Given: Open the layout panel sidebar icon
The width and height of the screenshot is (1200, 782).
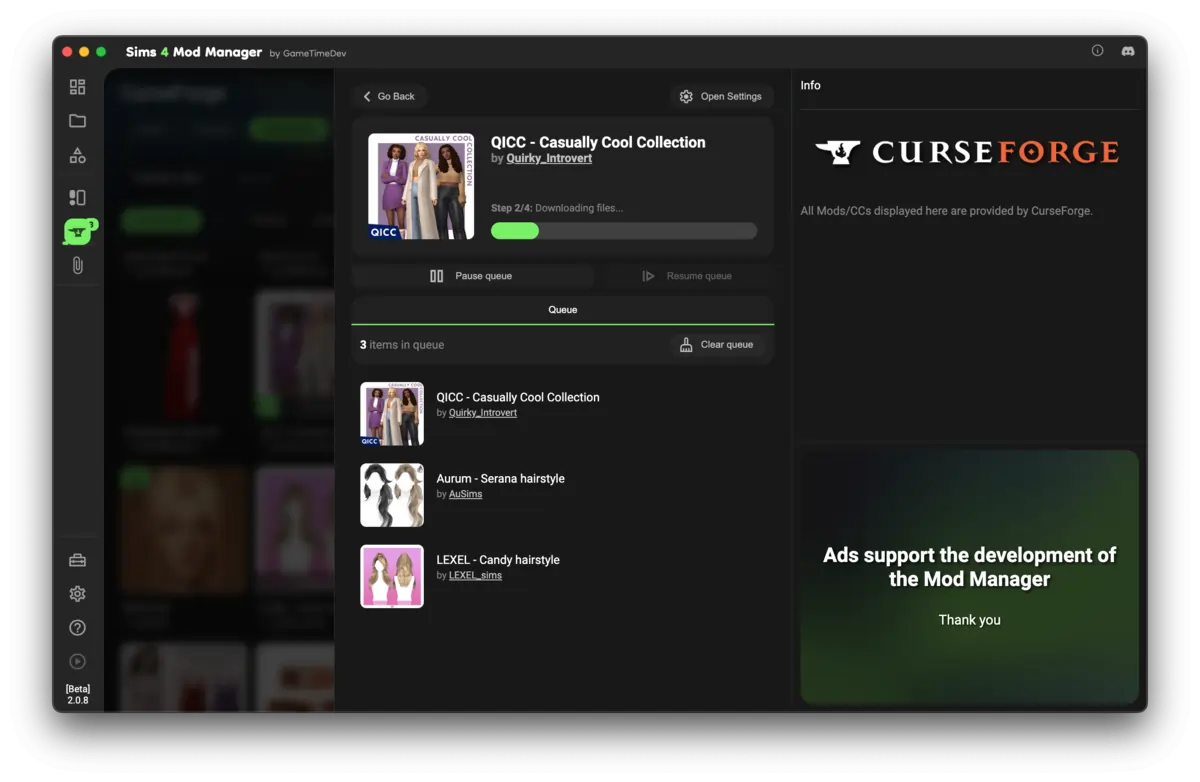Looking at the screenshot, I should pyautogui.click(x=77, y=198).
